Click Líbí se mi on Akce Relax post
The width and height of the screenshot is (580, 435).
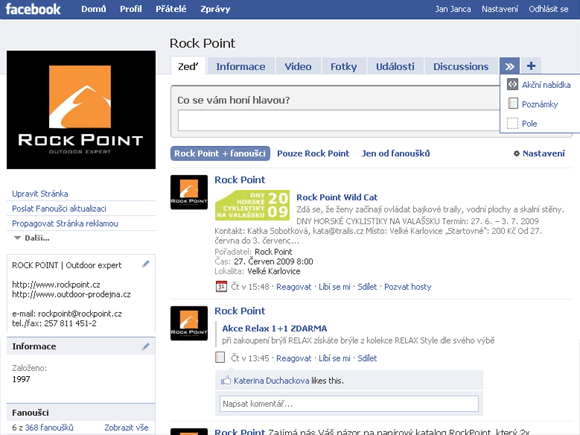334,358
